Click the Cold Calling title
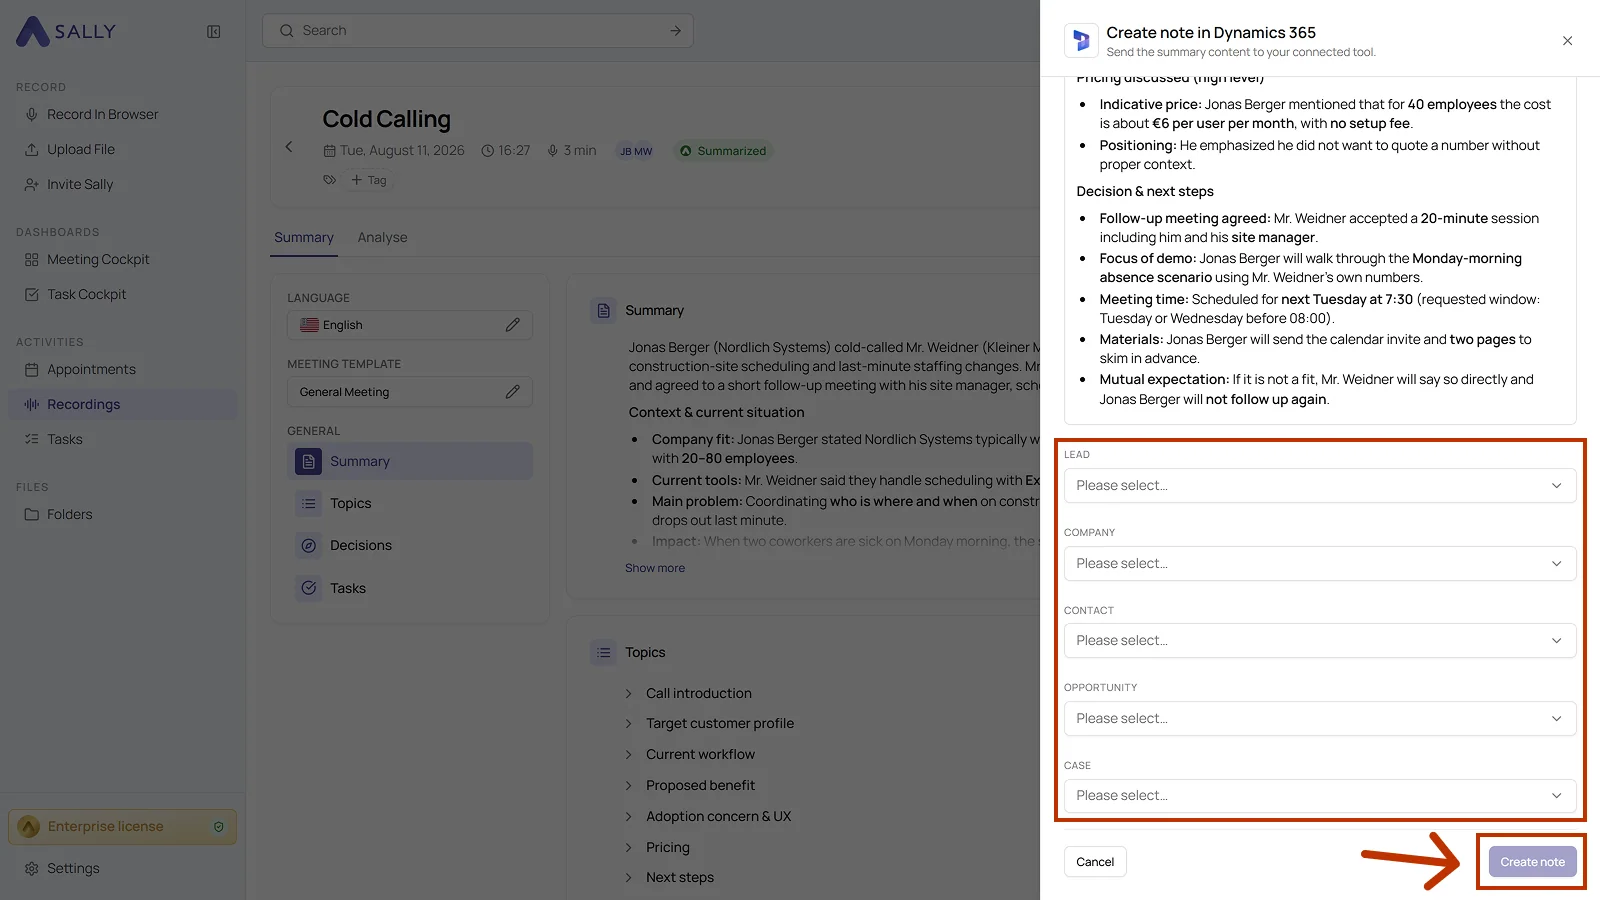The width and height of the screenshot is (1600, 900). [x=386, y=119]
